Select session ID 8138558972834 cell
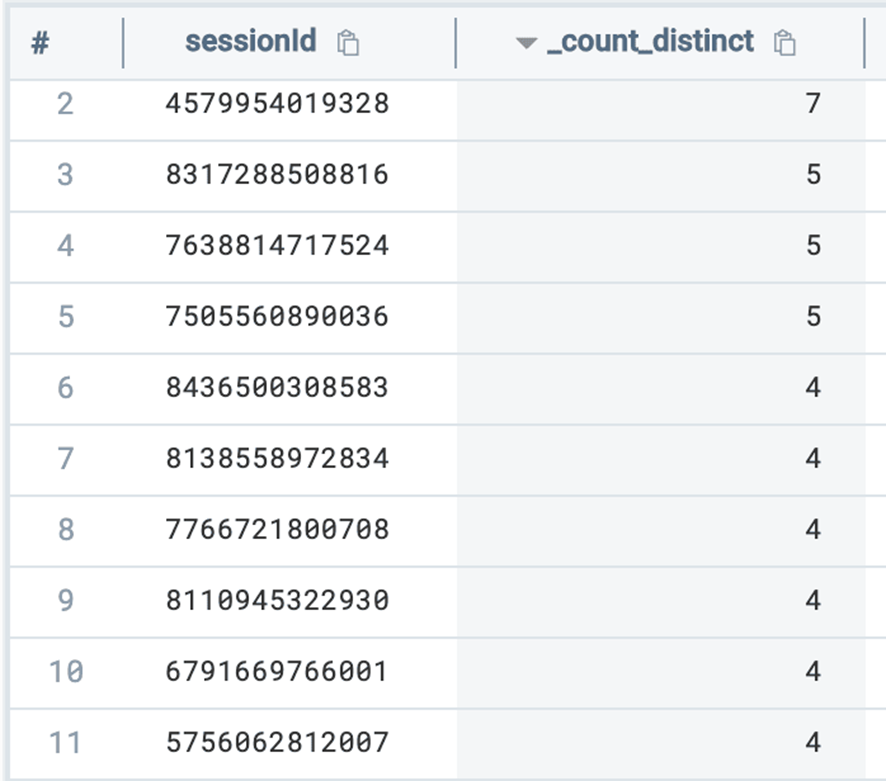886x781 pixels. pos(277,459)
